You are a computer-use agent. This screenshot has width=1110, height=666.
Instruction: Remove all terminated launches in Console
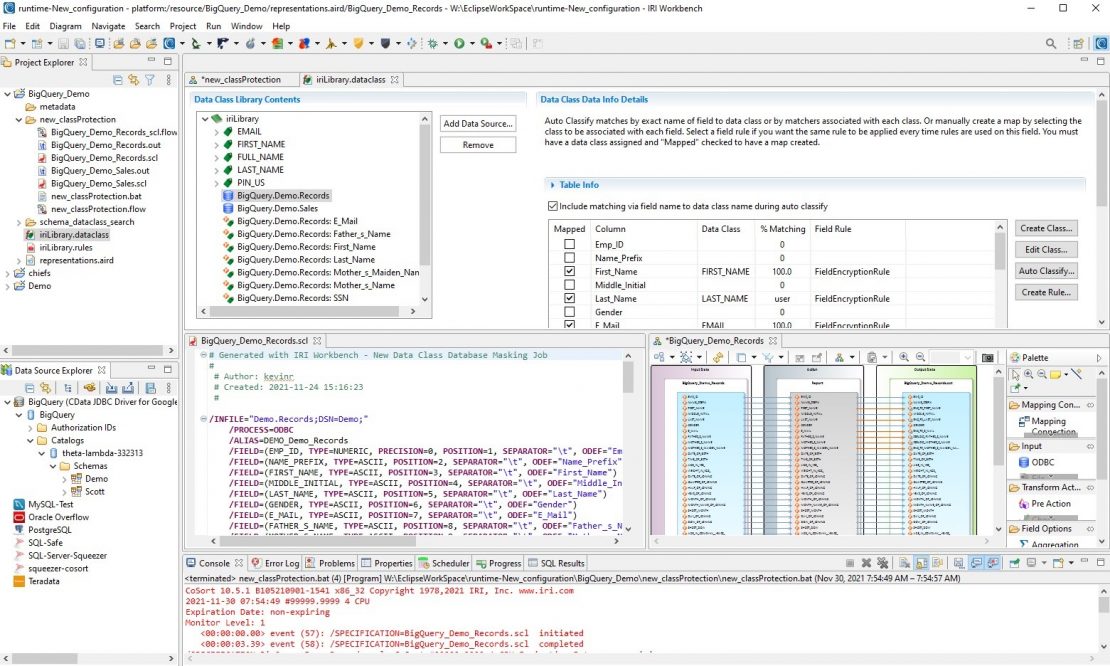click(883, 563)
